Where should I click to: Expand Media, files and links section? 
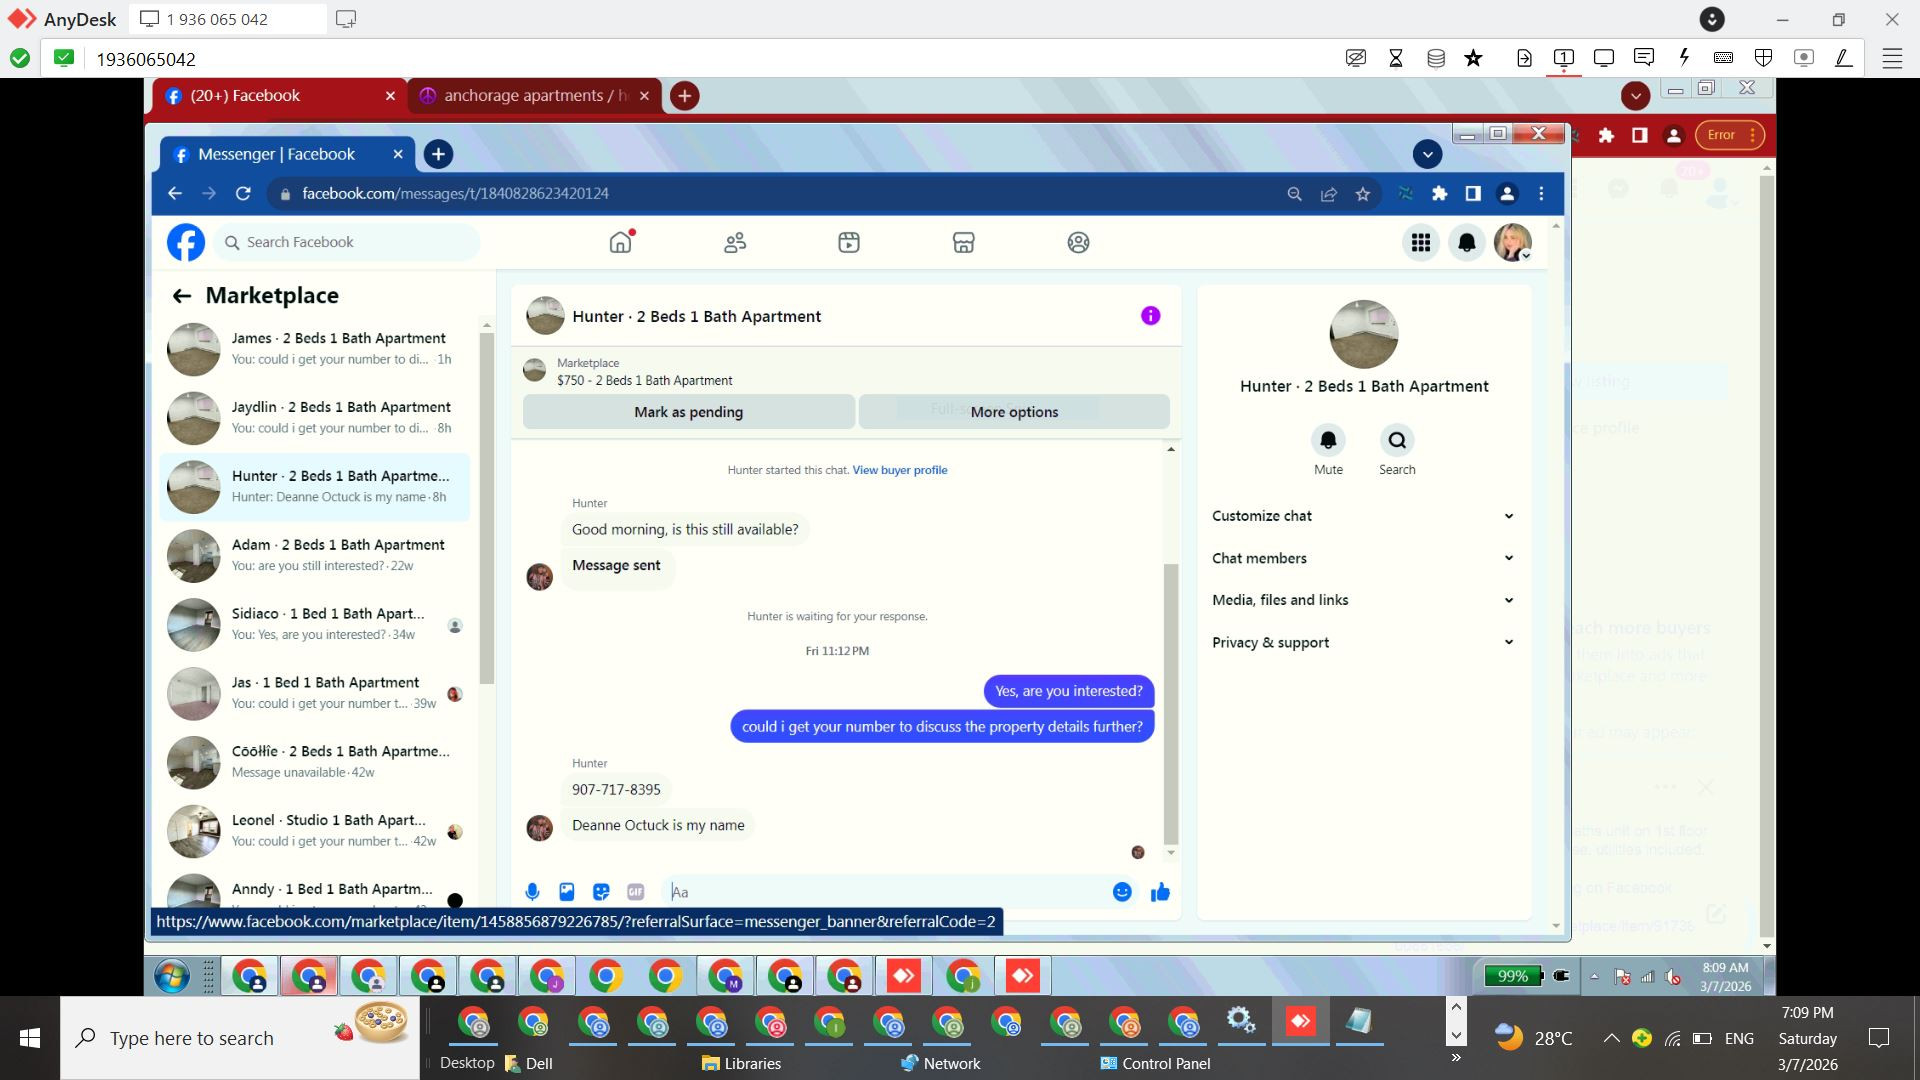tap(1363, 600)
